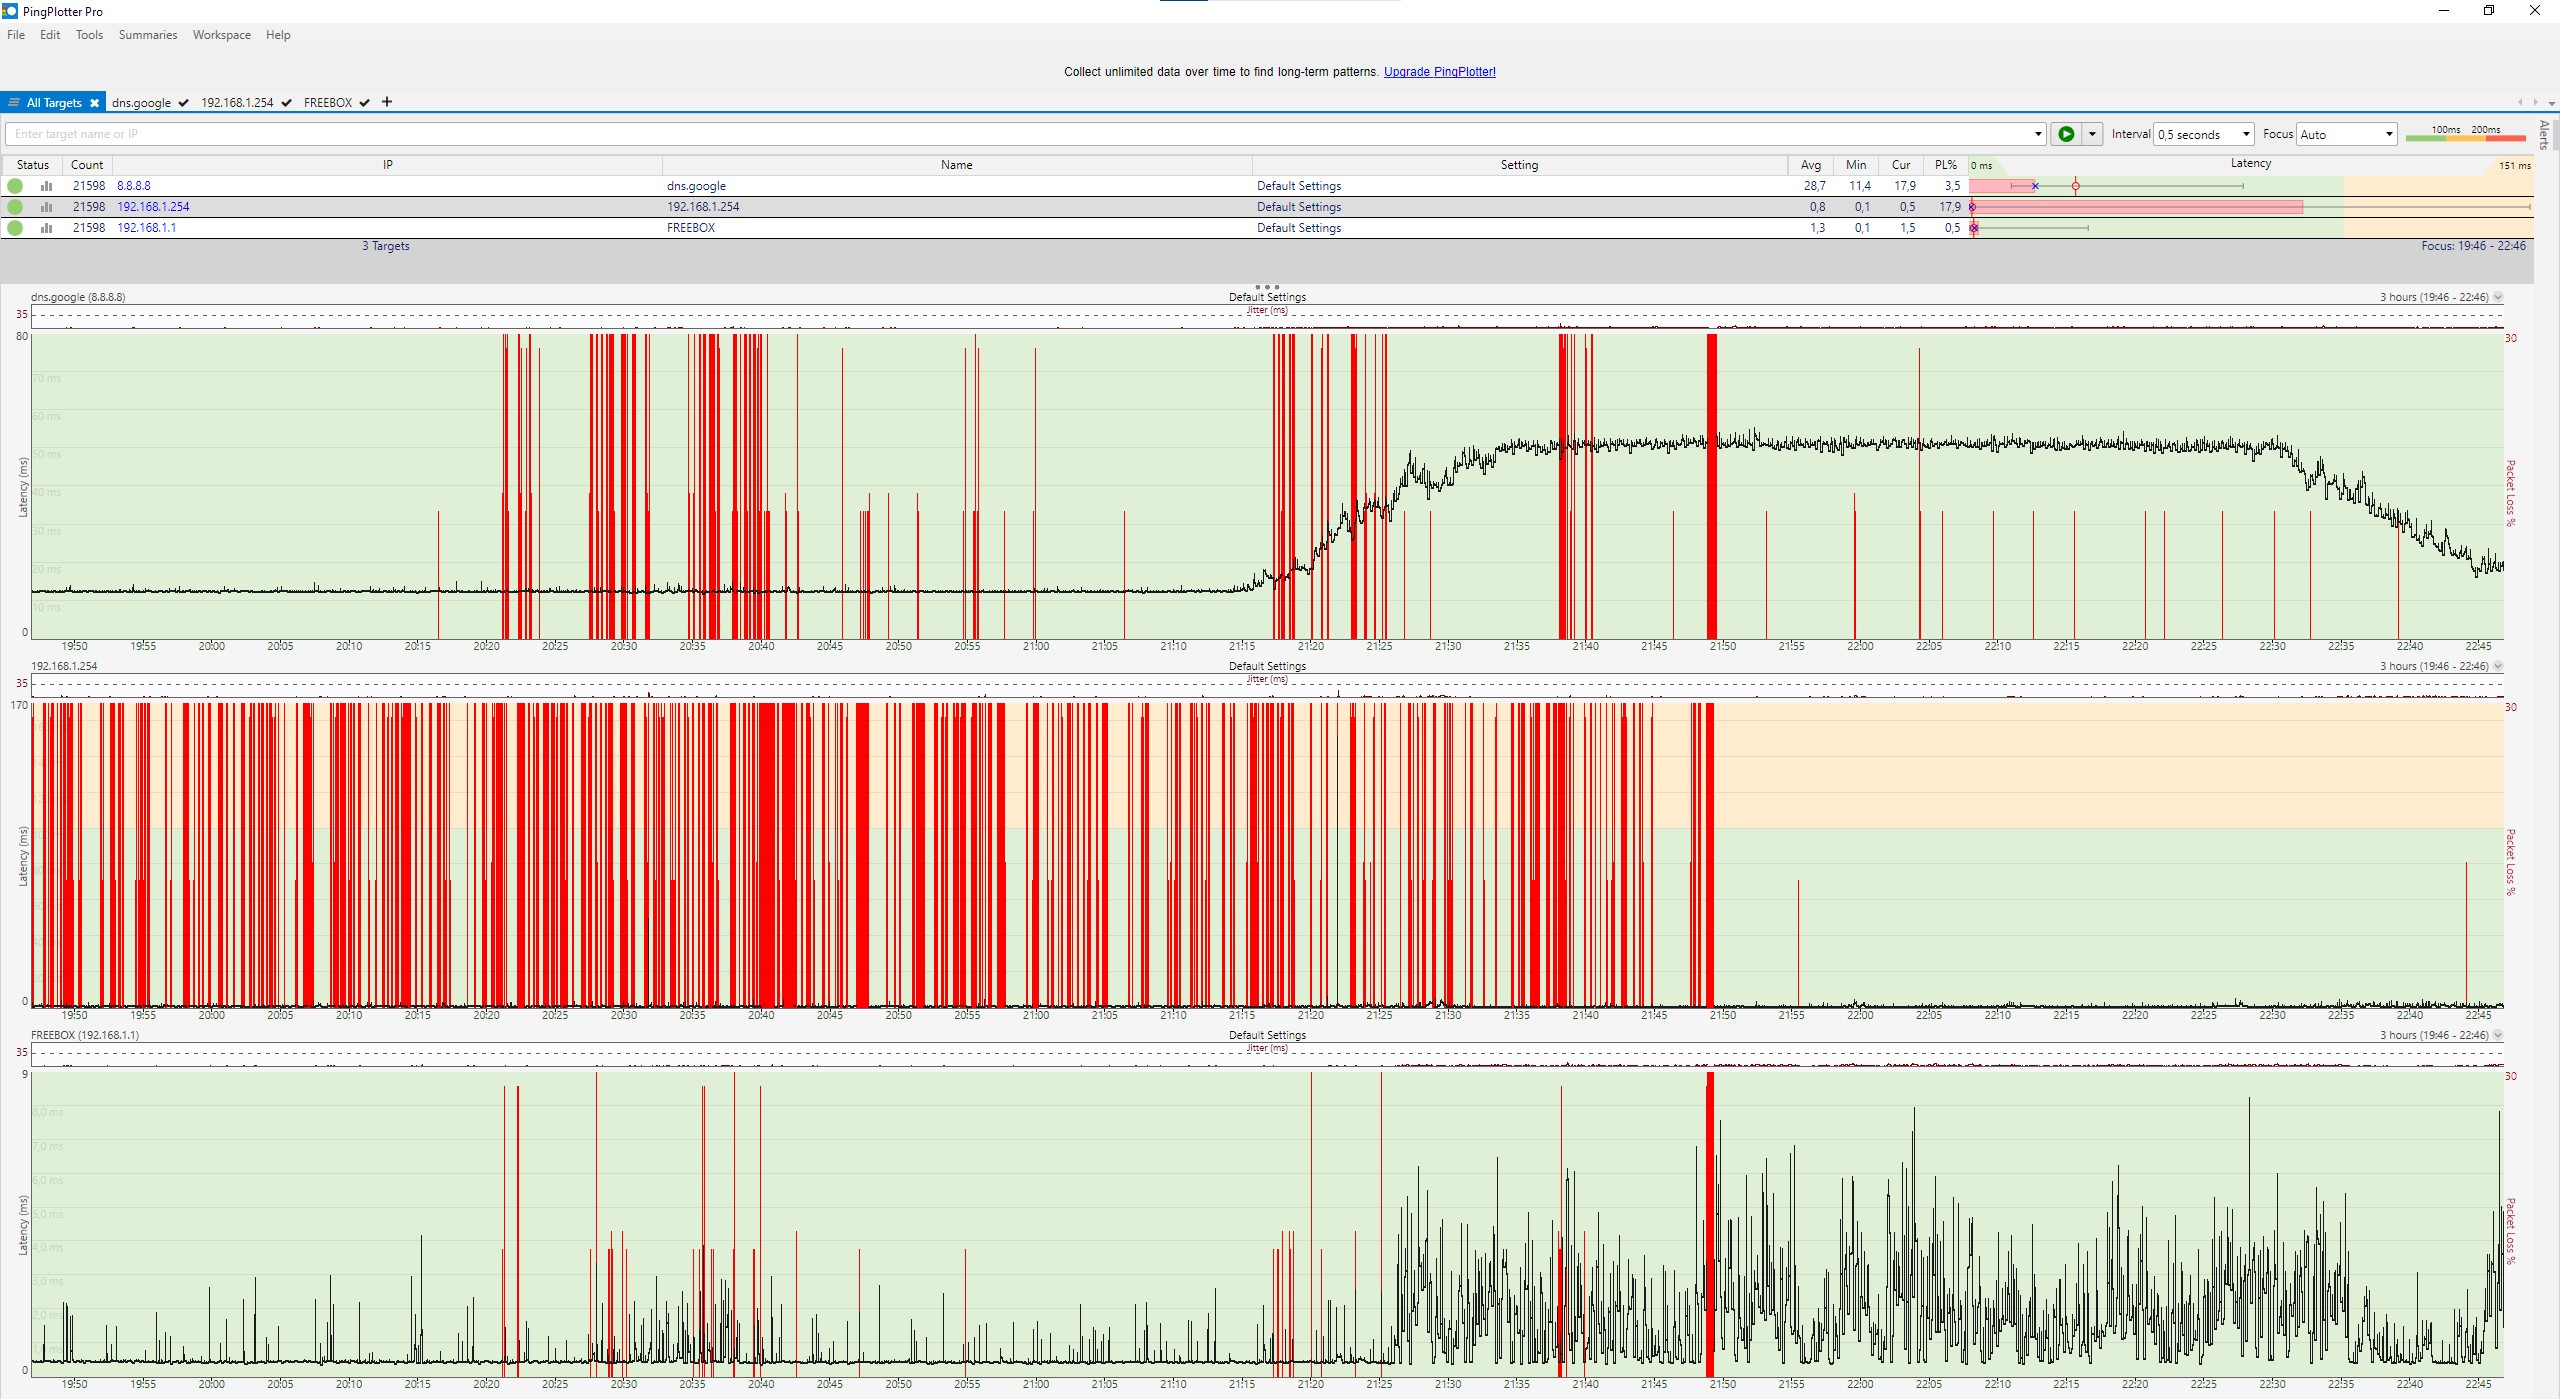2560x1399 pixels.
Task: Click the plus icon to add a tab
Action: point(387,102)
